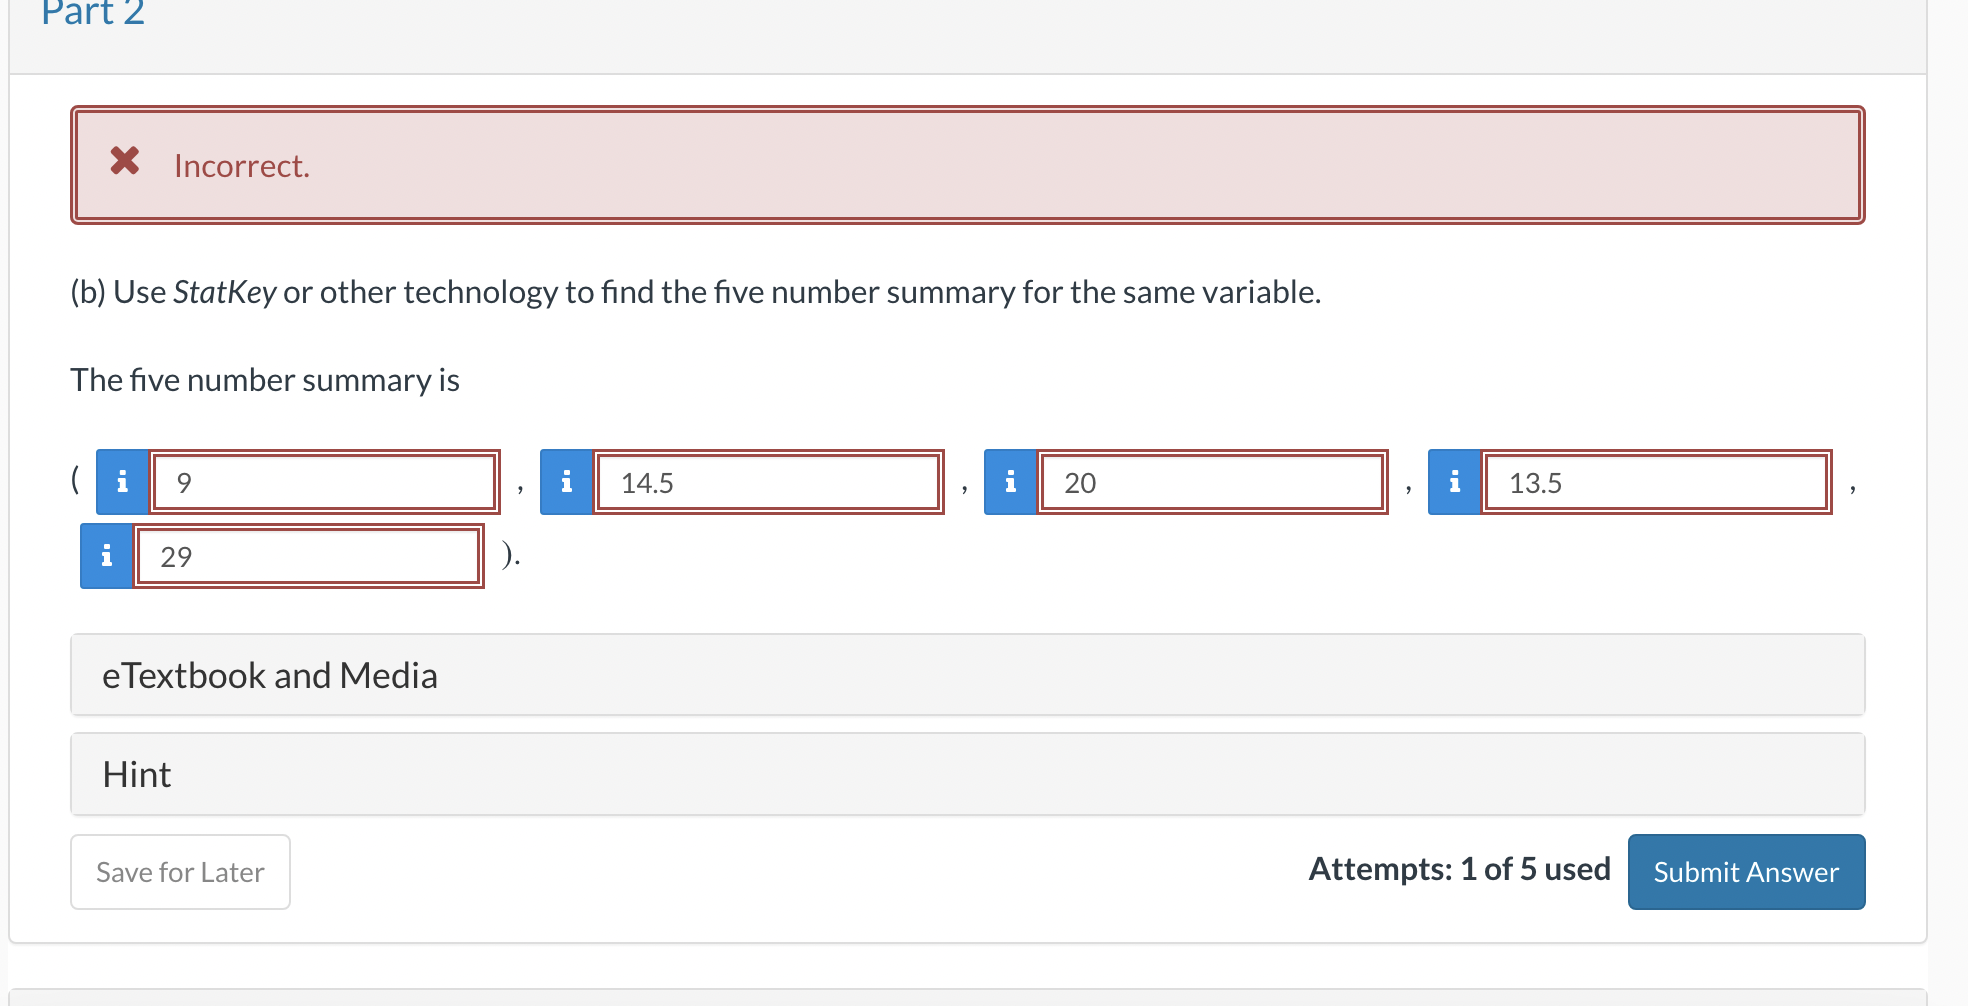Click the info icon beside the answer 13.5
The width and height of the screenshot is (1968, 1006).
coord(1454,482)
